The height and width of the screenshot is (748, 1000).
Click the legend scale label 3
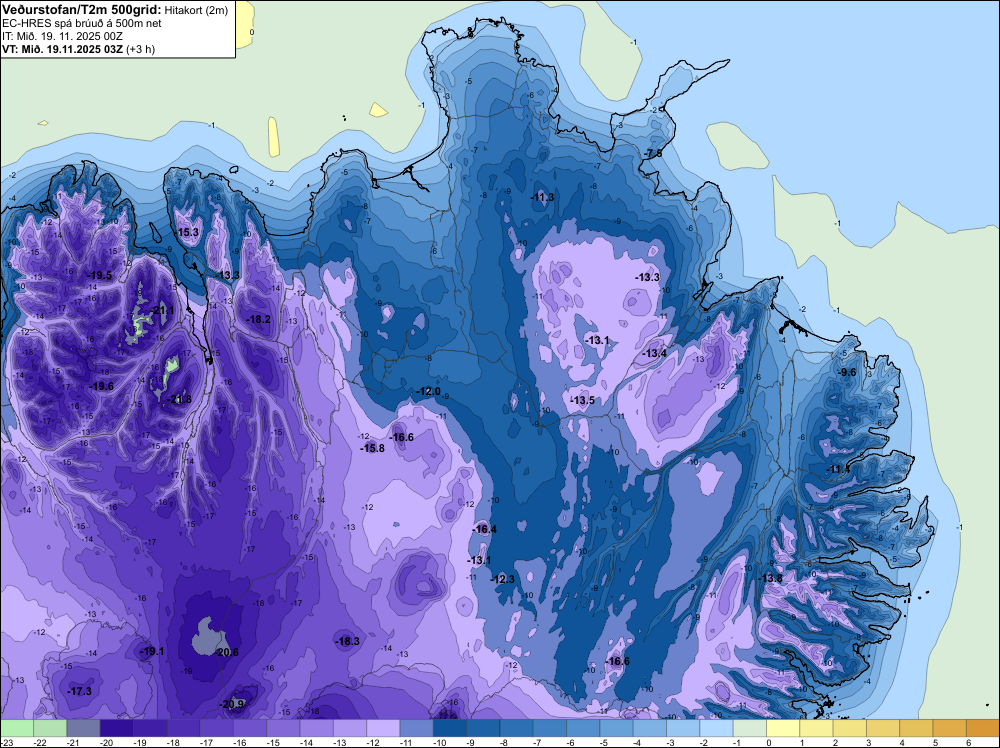tap(869, 743)
